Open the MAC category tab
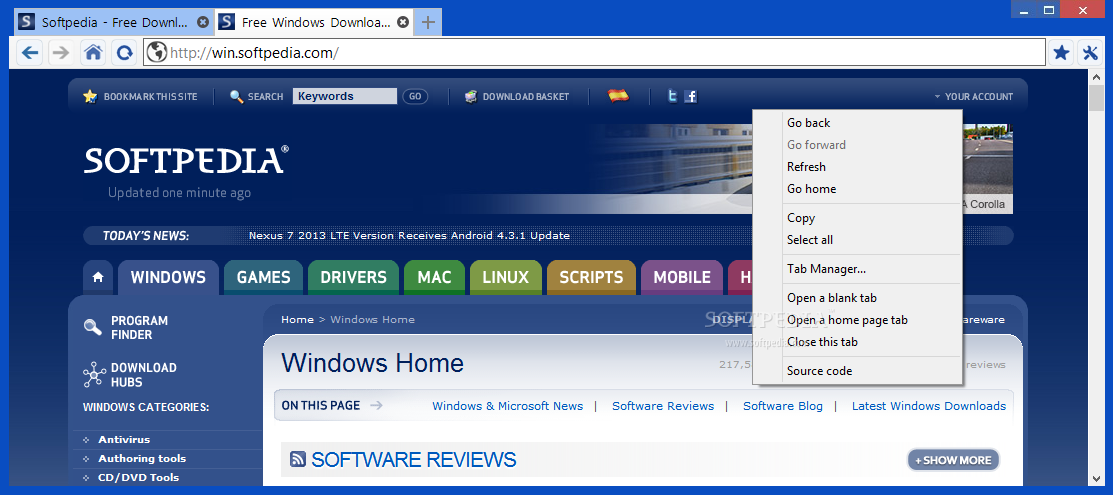The image size is (1113, 495). pyautogui.click(x=434, y=277)
